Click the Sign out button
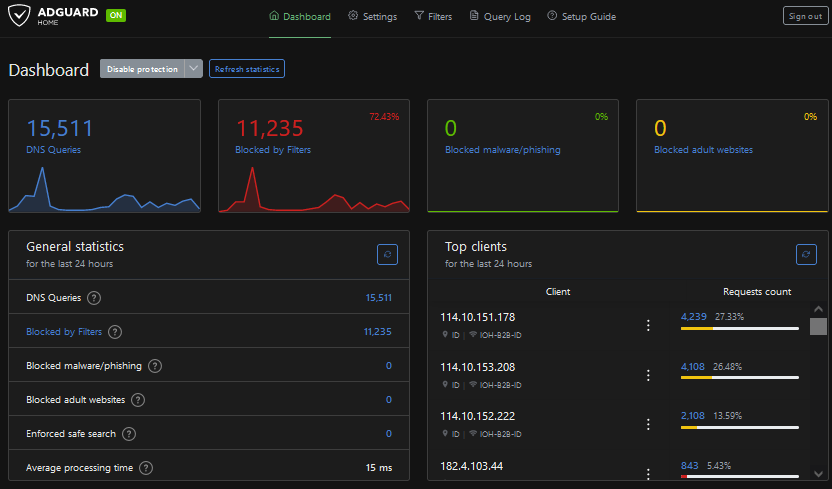 pyautogui.click(x=805, y=16)
